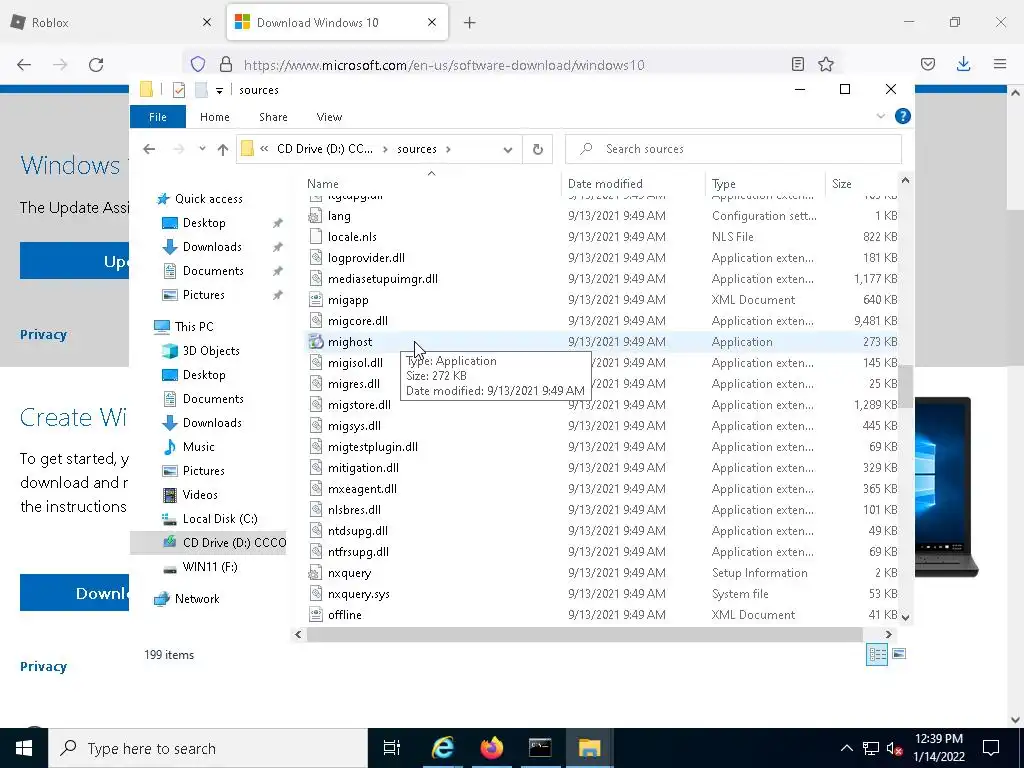This screenshot has height=768, width=1024.
Task: Show hidden tray icons chevron
Action: [x=846, y=748]
